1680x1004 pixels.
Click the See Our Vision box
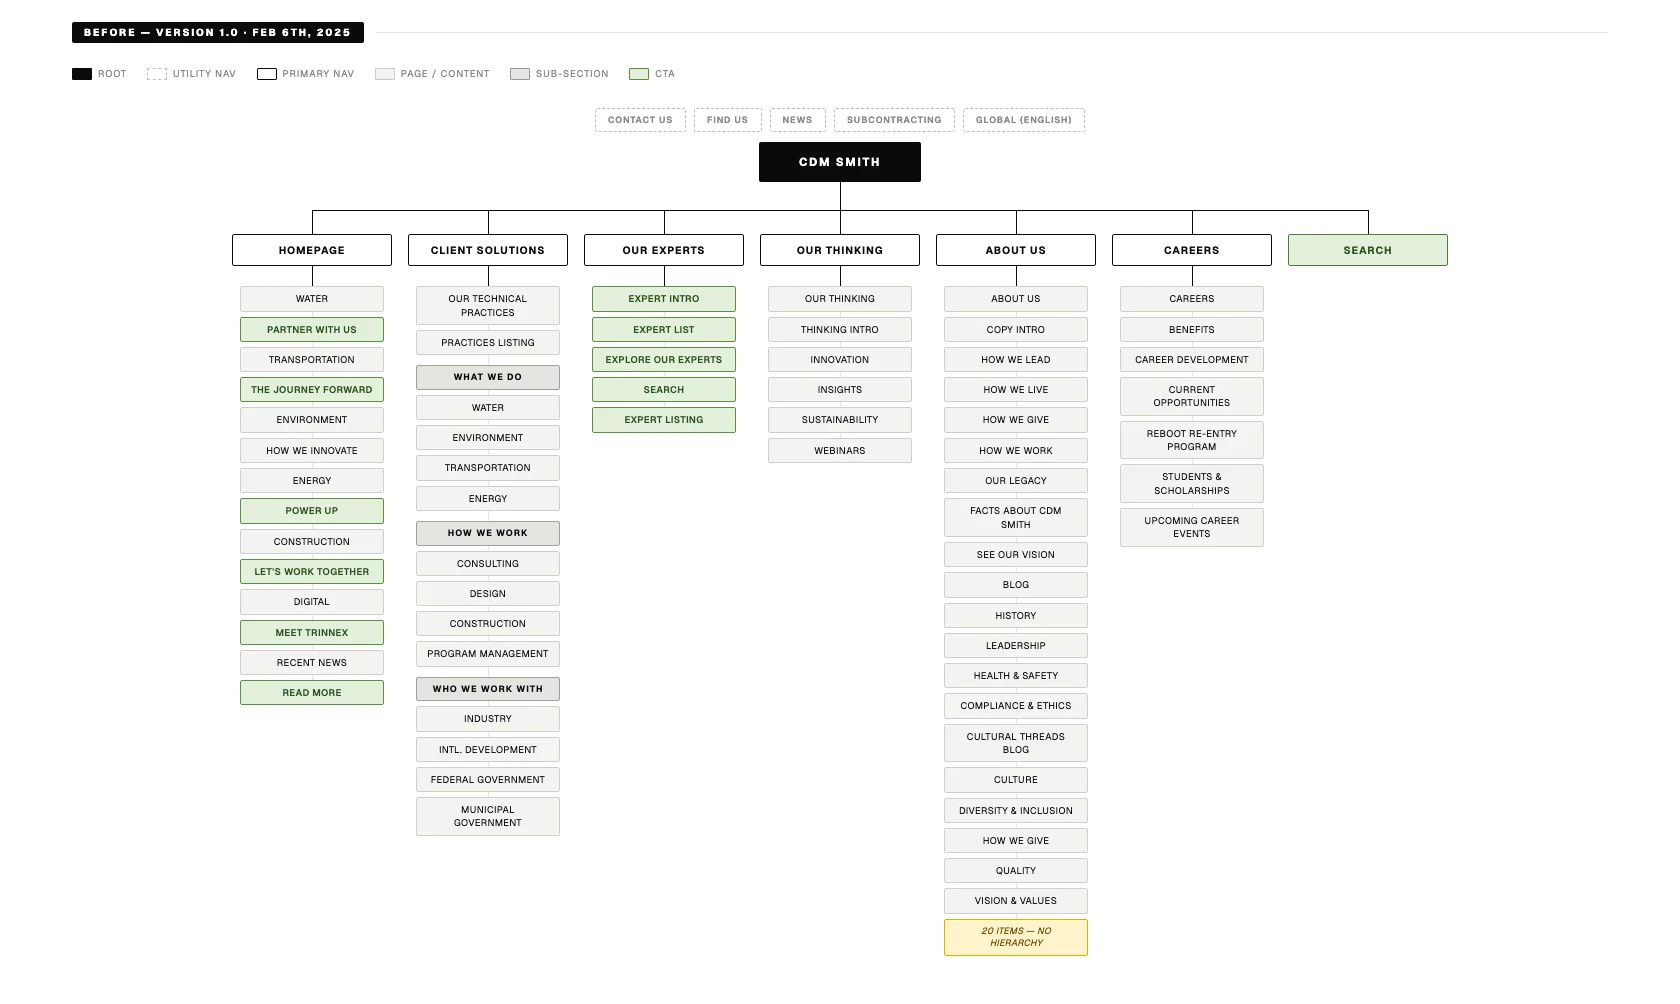click(1016, 555)
